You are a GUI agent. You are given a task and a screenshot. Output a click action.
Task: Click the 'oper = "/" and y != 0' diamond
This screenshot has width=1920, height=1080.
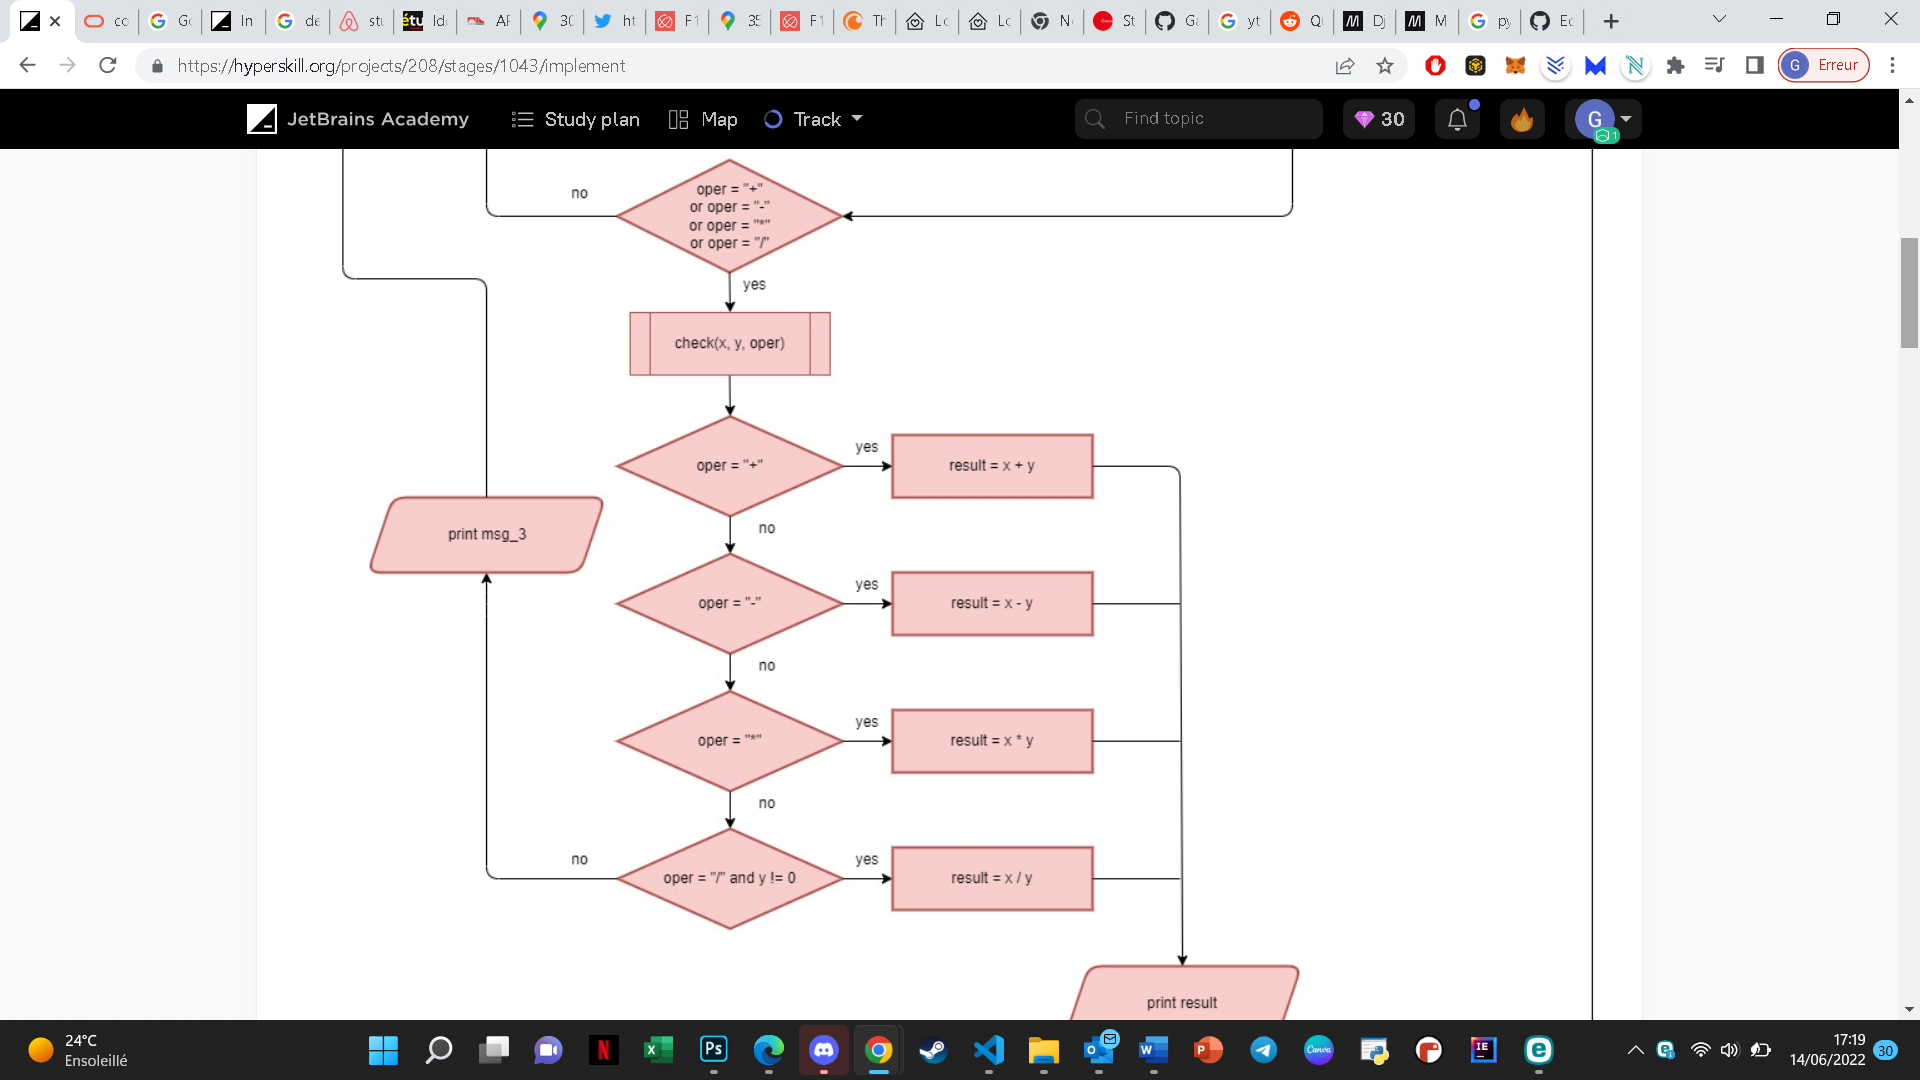click(x=730, y=878)
